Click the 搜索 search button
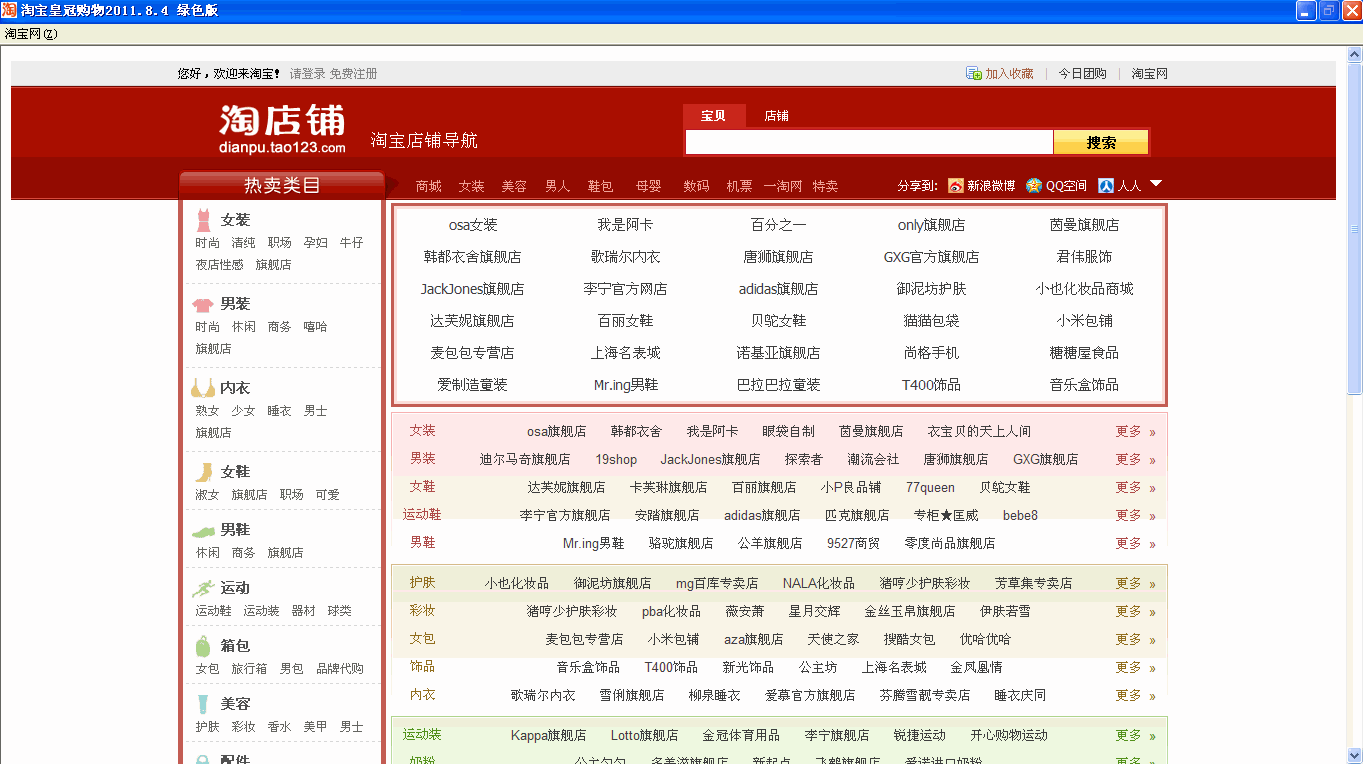 [x=1101, y=143]
